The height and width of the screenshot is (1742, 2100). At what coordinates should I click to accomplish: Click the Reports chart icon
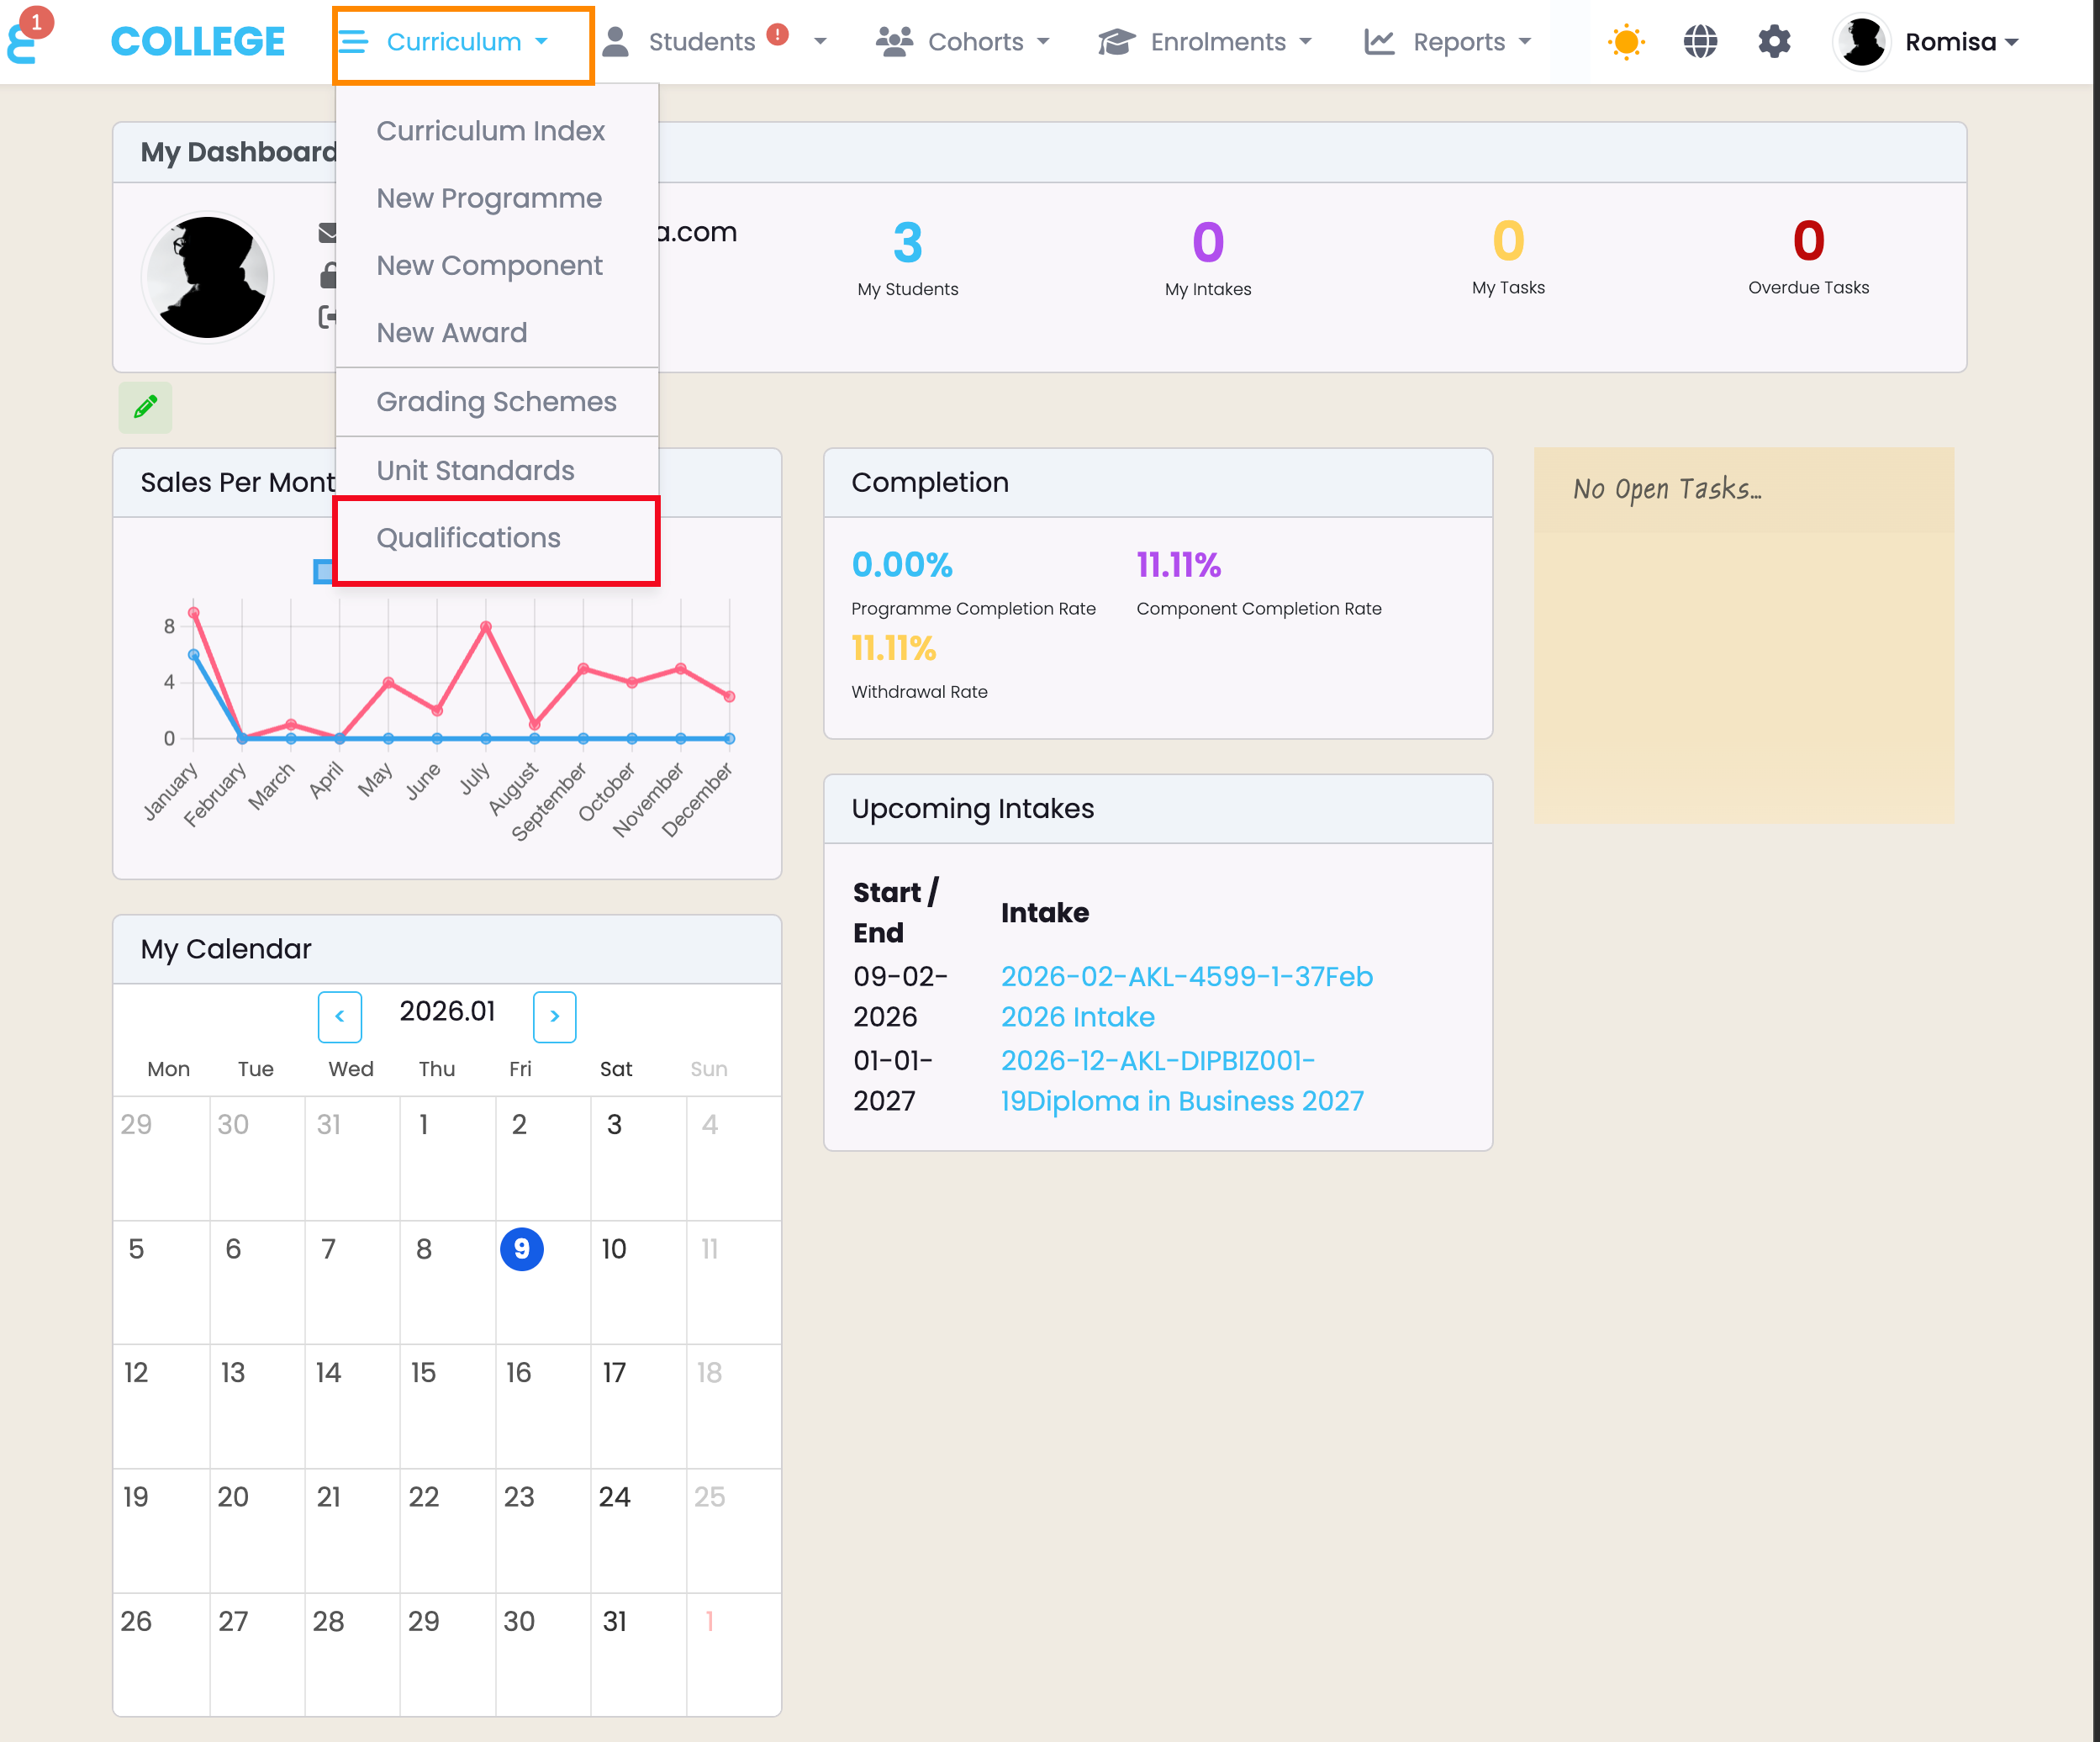(x=1379, y=42)
